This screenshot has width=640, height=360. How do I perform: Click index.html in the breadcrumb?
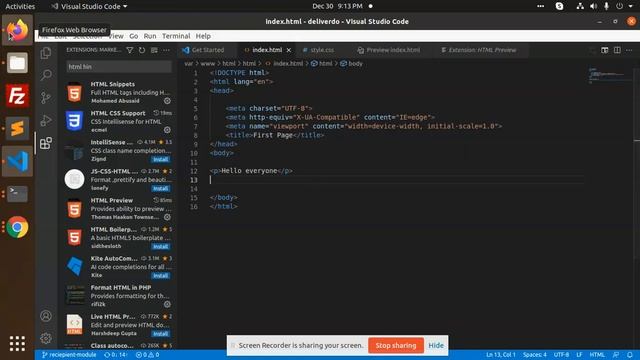pyautogui.click(x=288, y=64)
